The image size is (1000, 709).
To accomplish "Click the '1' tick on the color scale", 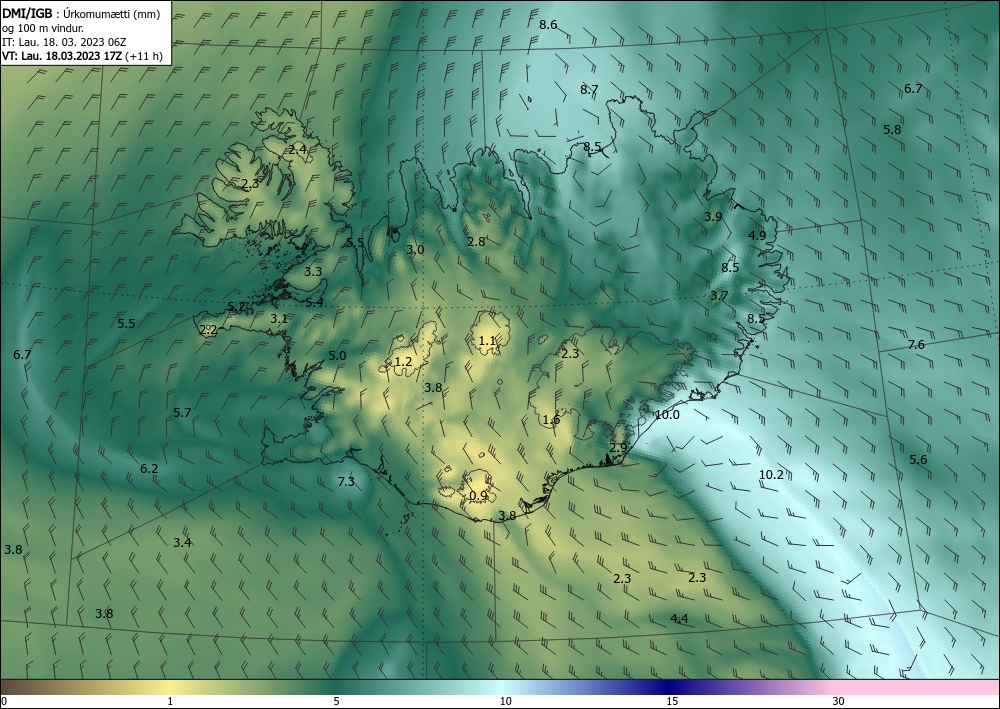I will point(170,702).
